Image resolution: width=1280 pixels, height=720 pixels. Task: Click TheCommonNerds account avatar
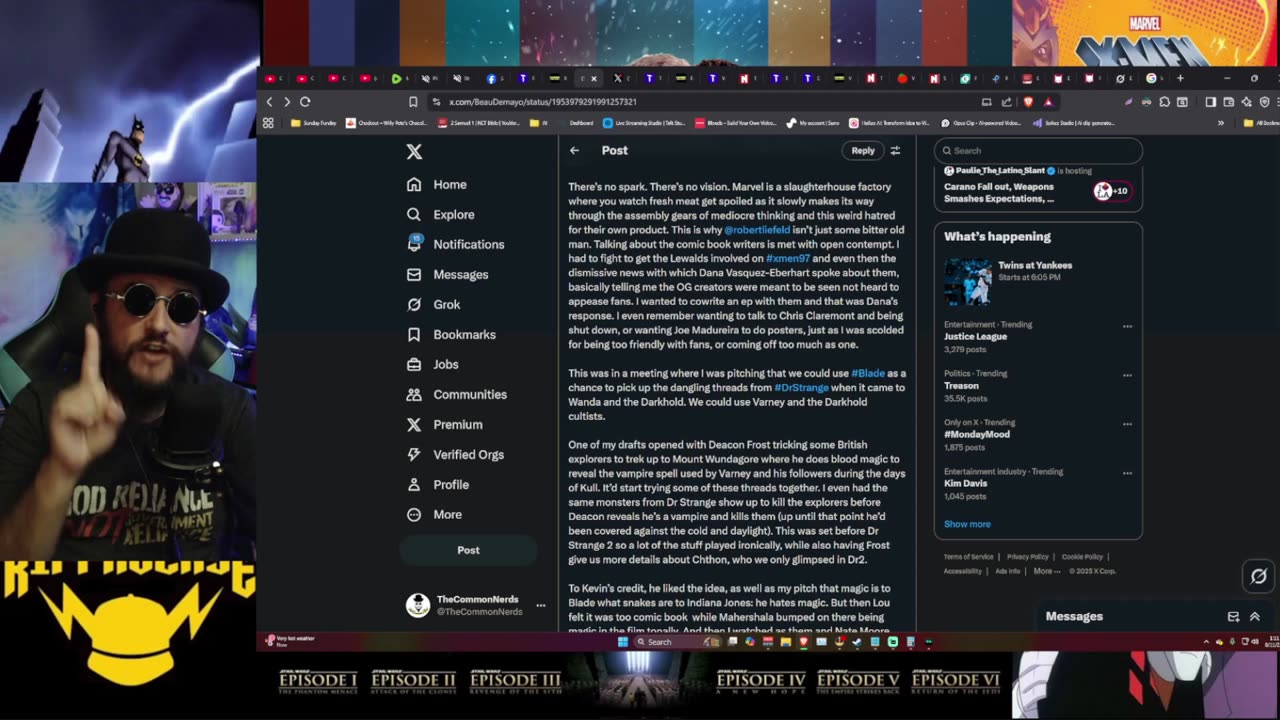click(418, 605)
